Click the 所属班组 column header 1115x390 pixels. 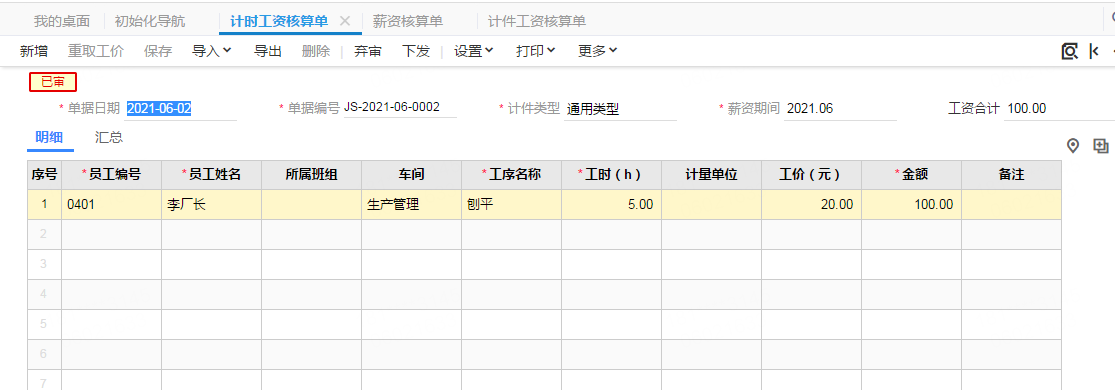coord(311,174)
